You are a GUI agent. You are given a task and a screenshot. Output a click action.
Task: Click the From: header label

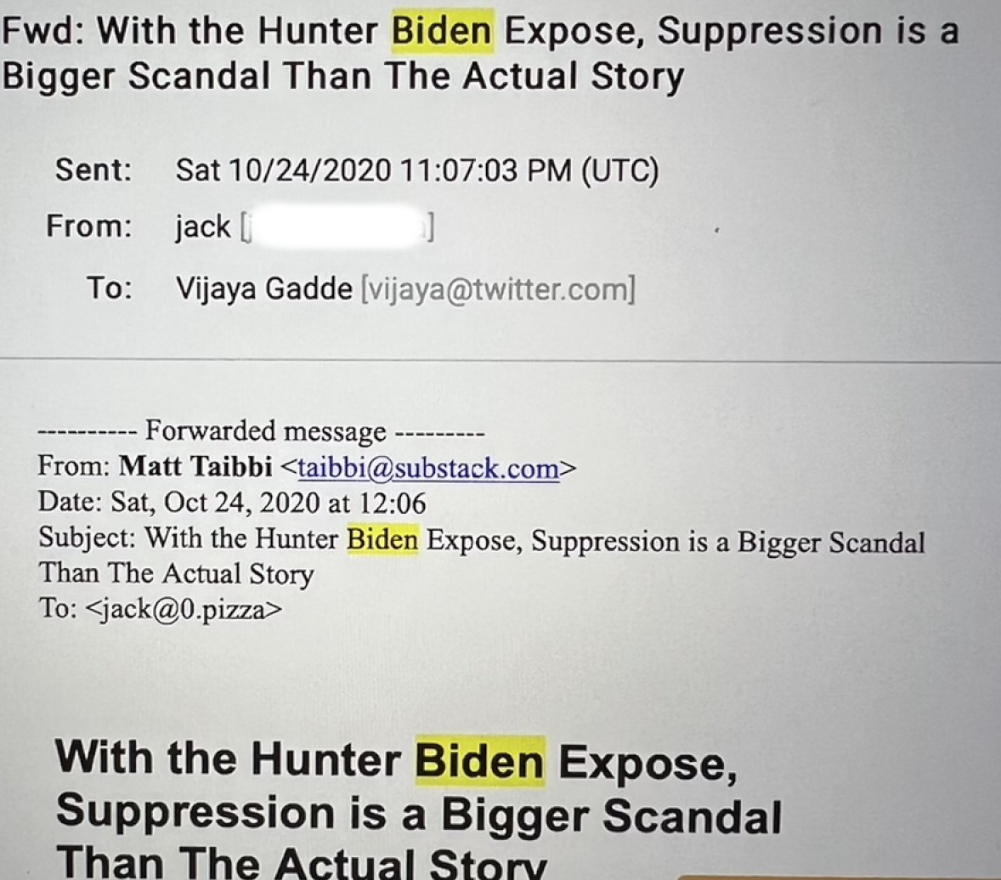[x=89, y=226]
